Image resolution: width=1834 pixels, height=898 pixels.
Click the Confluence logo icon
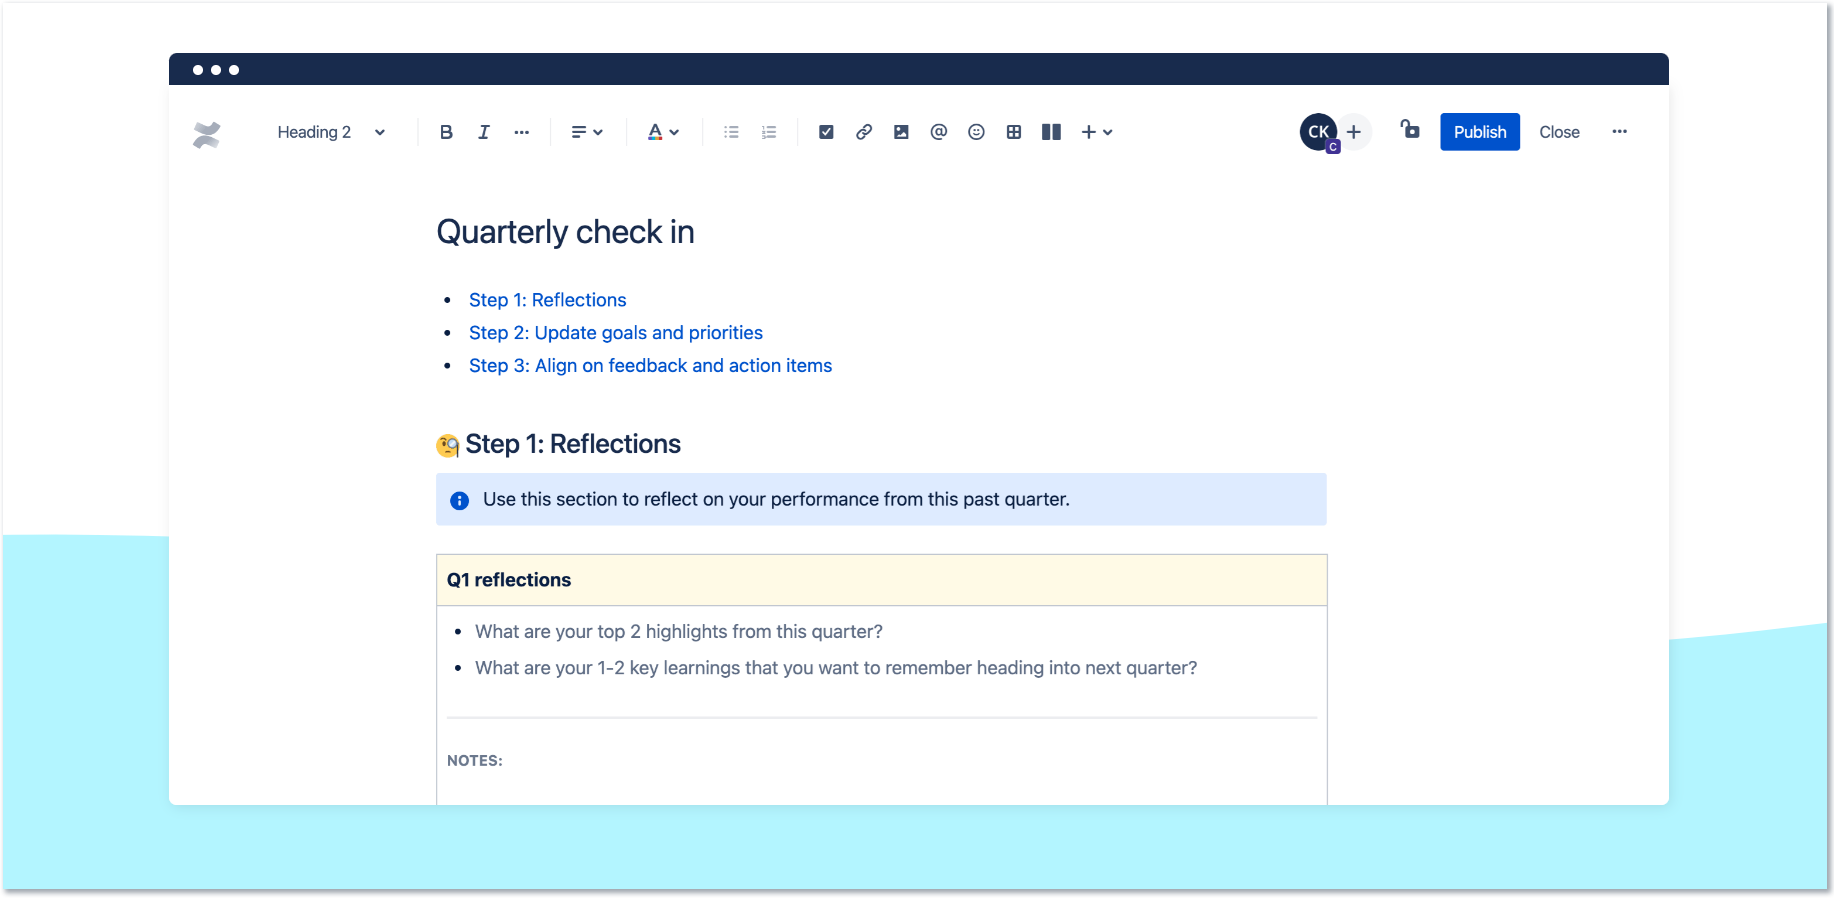[207, 134]
